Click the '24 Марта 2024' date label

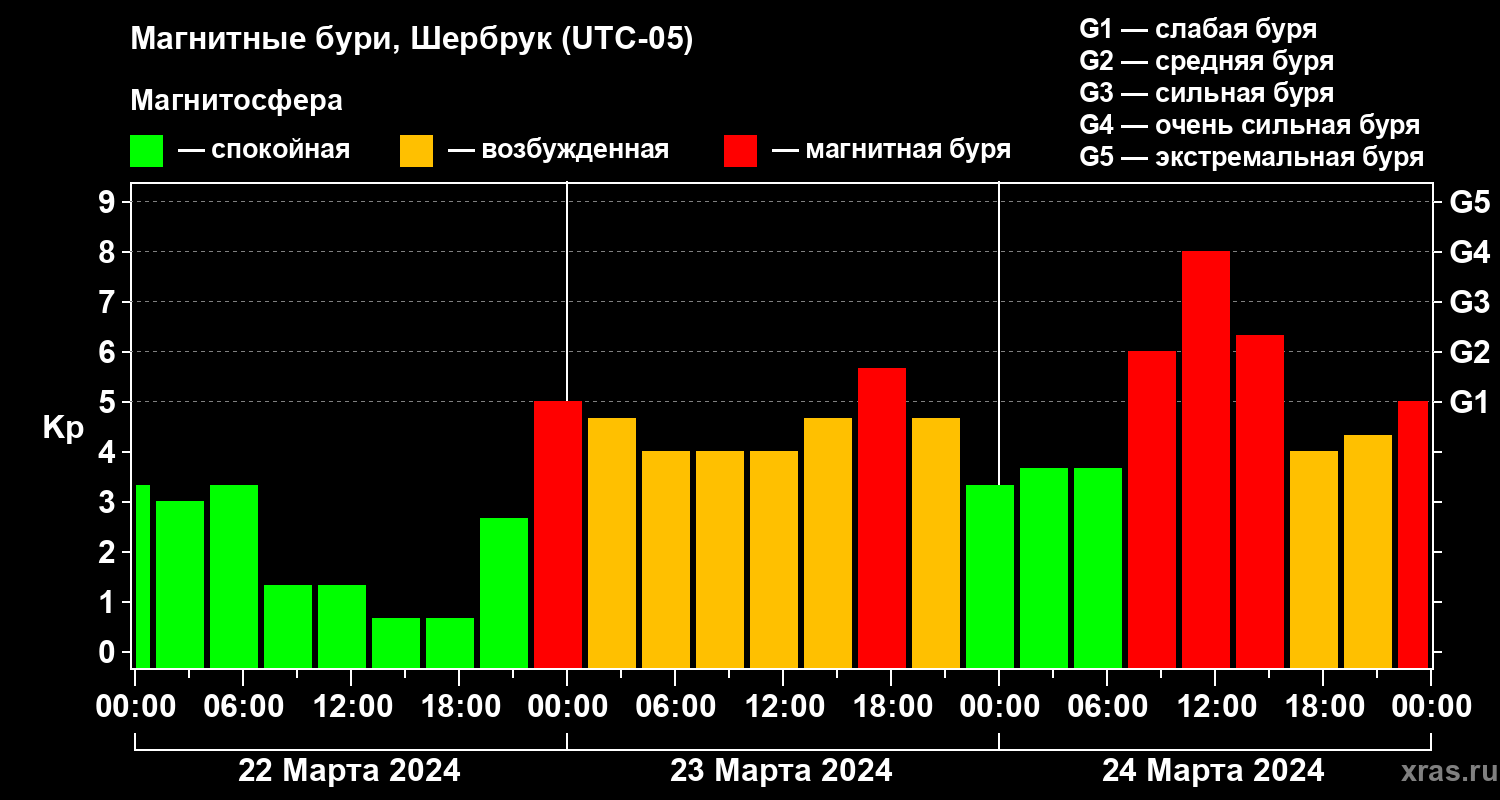(1213, 771)
